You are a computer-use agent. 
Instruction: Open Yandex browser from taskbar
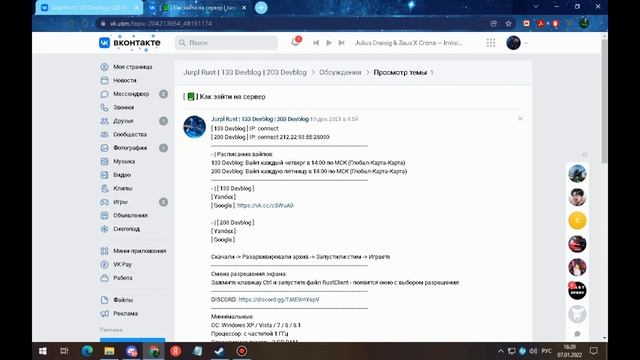pos(176,351)
